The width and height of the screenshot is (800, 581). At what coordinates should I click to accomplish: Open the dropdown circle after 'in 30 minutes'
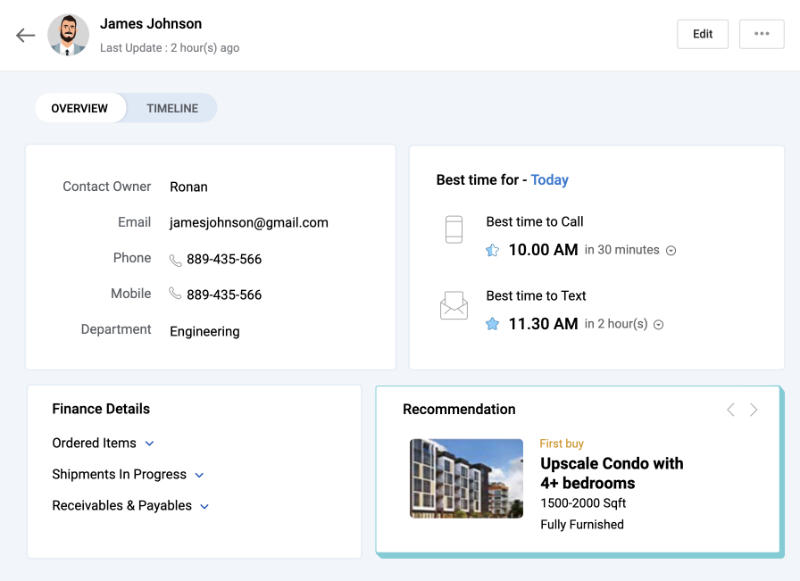671,250
